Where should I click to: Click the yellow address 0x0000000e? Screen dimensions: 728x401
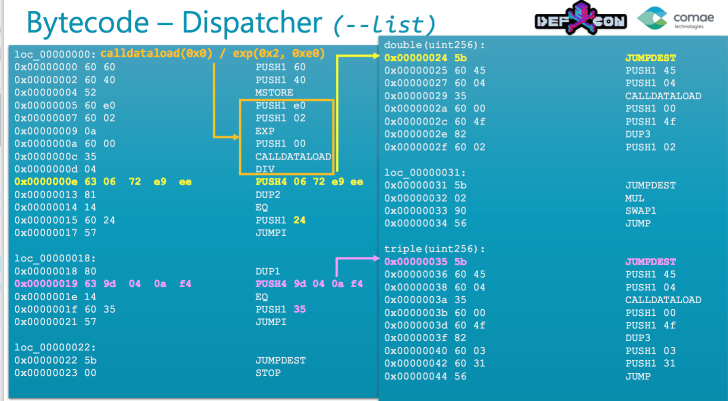[x=46, y=181]
